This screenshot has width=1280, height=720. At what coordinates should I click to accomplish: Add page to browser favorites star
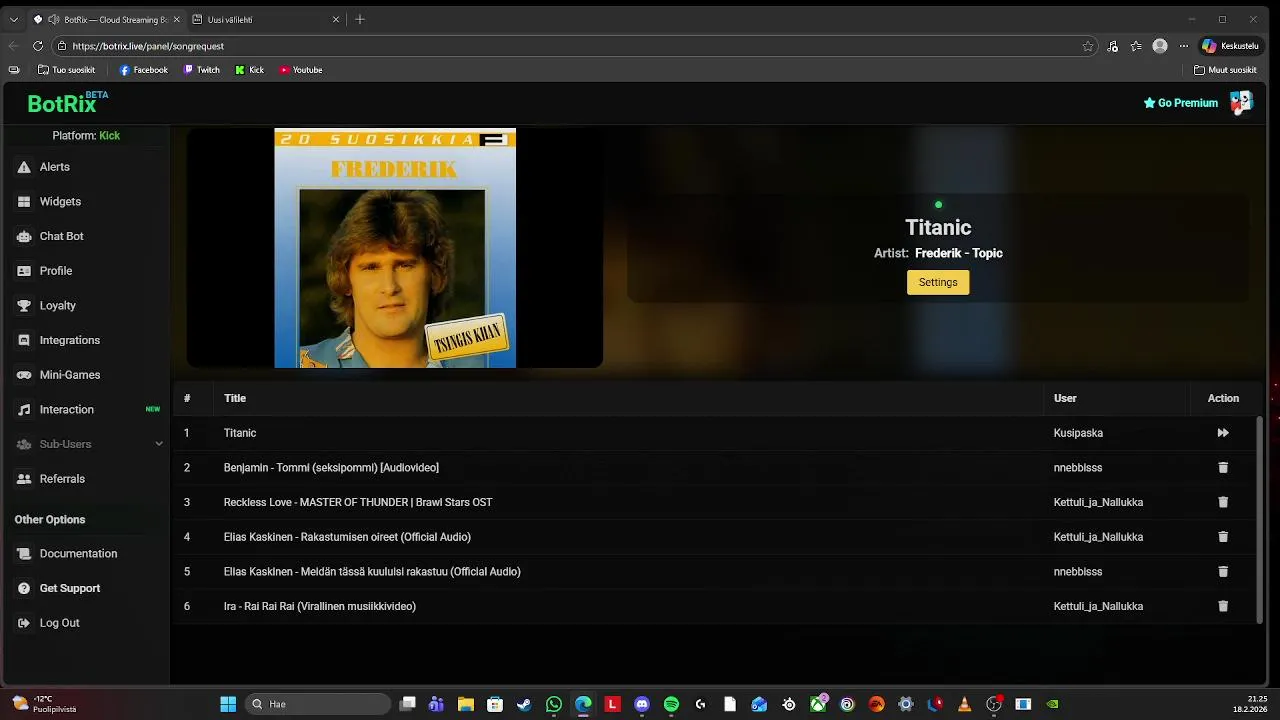pos(1088,46)
